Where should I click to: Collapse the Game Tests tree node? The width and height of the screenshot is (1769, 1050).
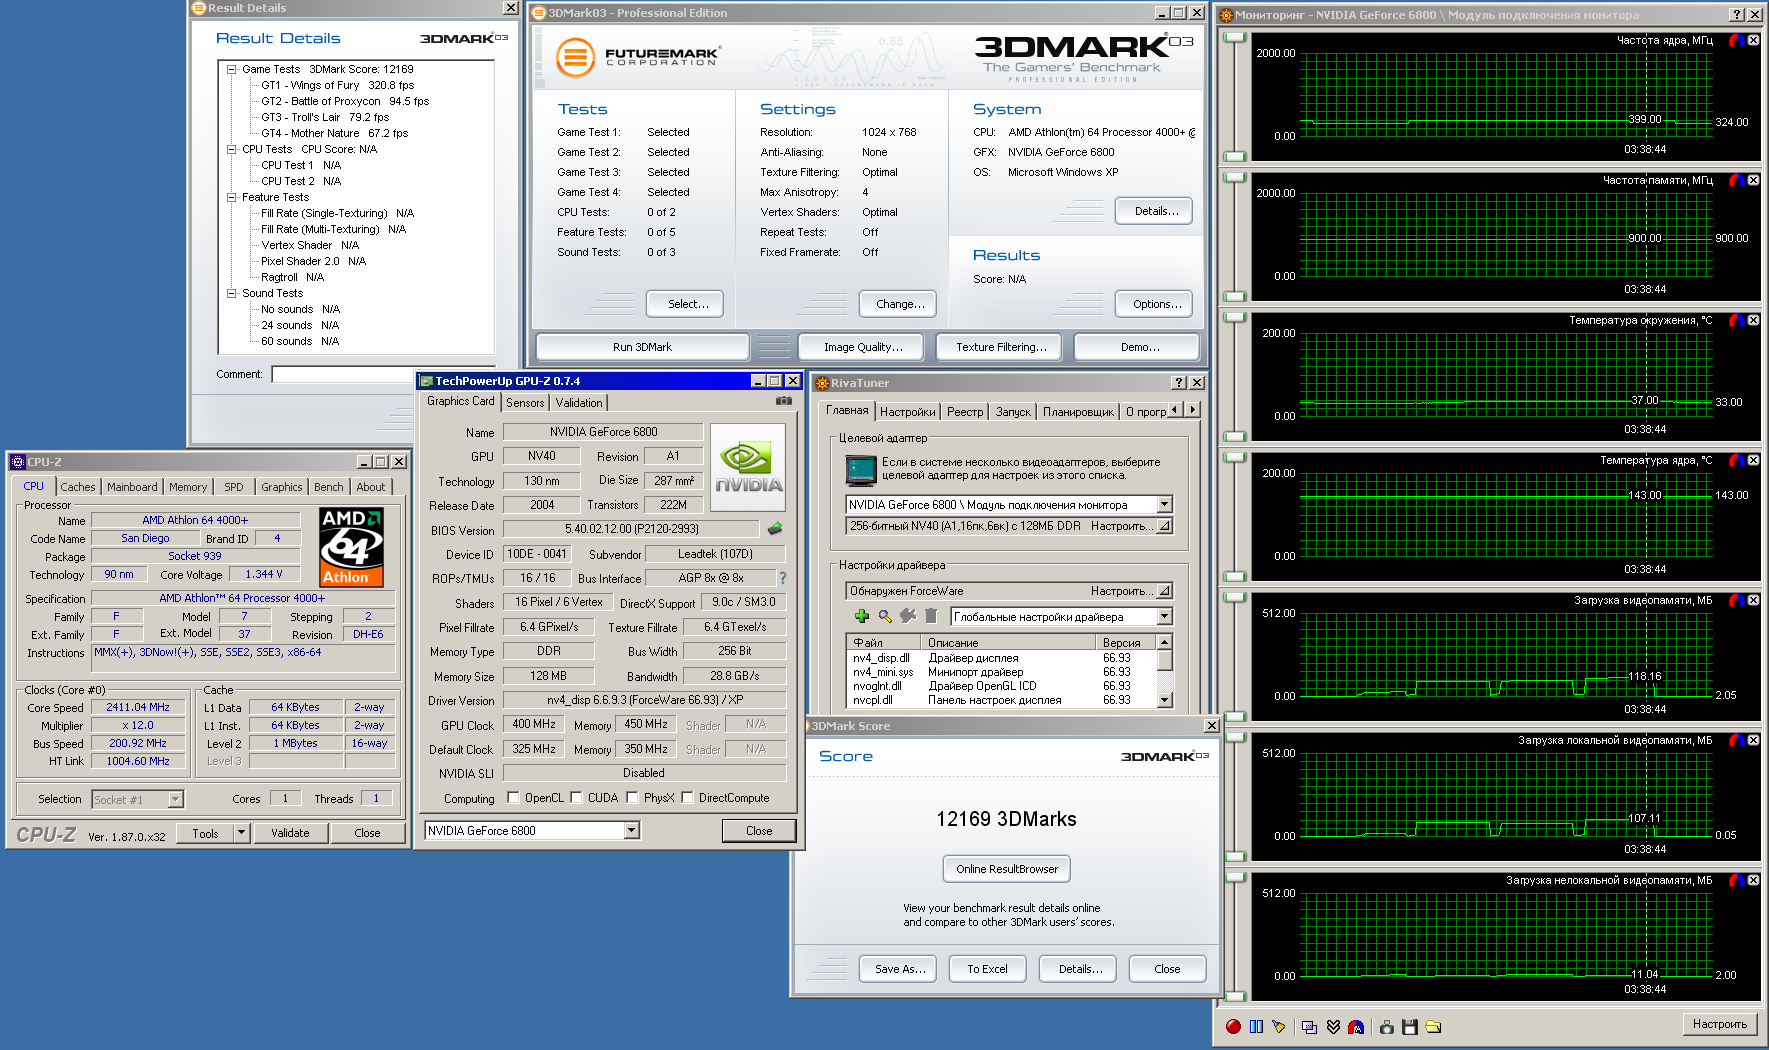(231, 69)
